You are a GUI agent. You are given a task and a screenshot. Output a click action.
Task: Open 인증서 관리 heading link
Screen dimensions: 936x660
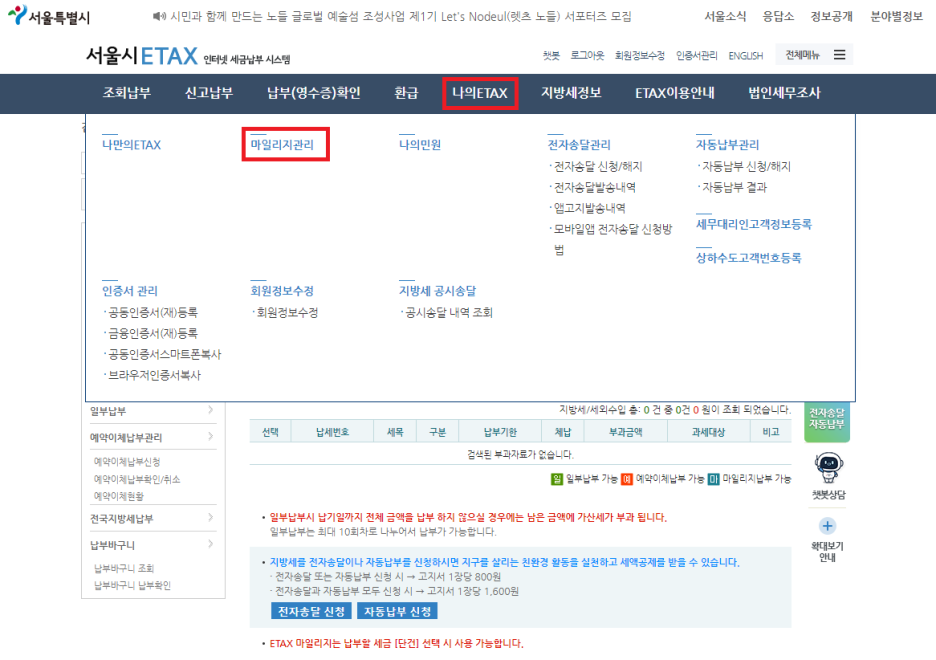tap(130, 291)
